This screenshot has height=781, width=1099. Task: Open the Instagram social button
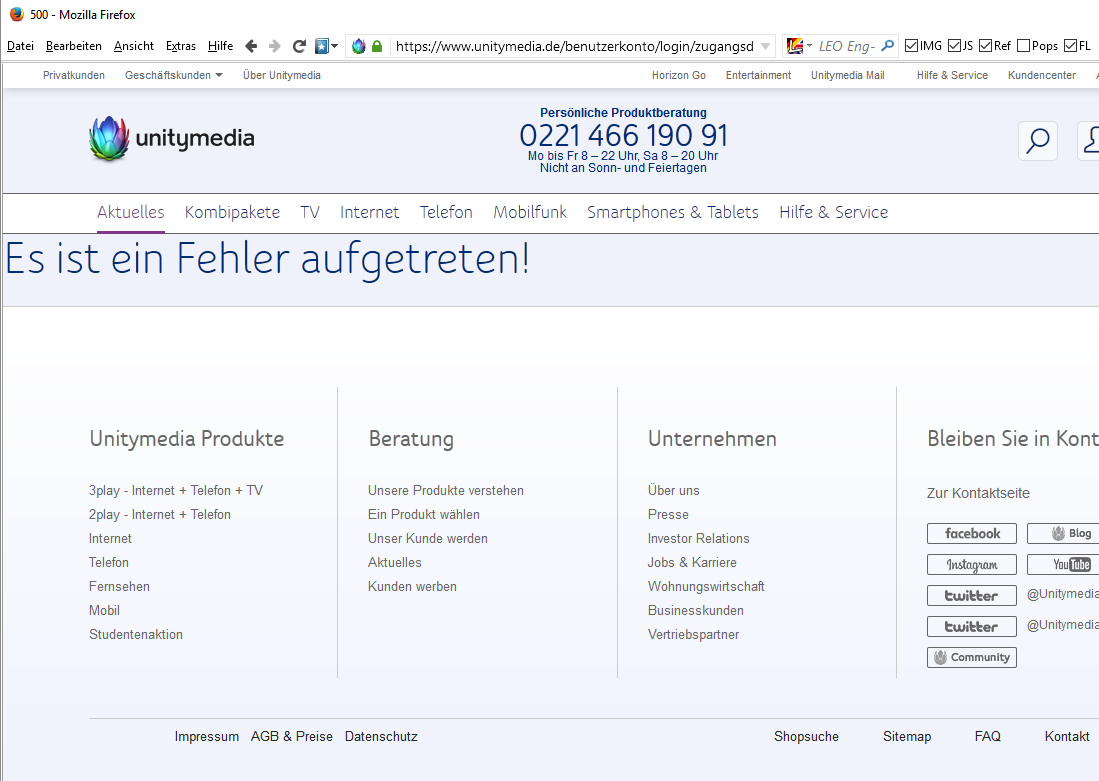[x=971, y=565]
